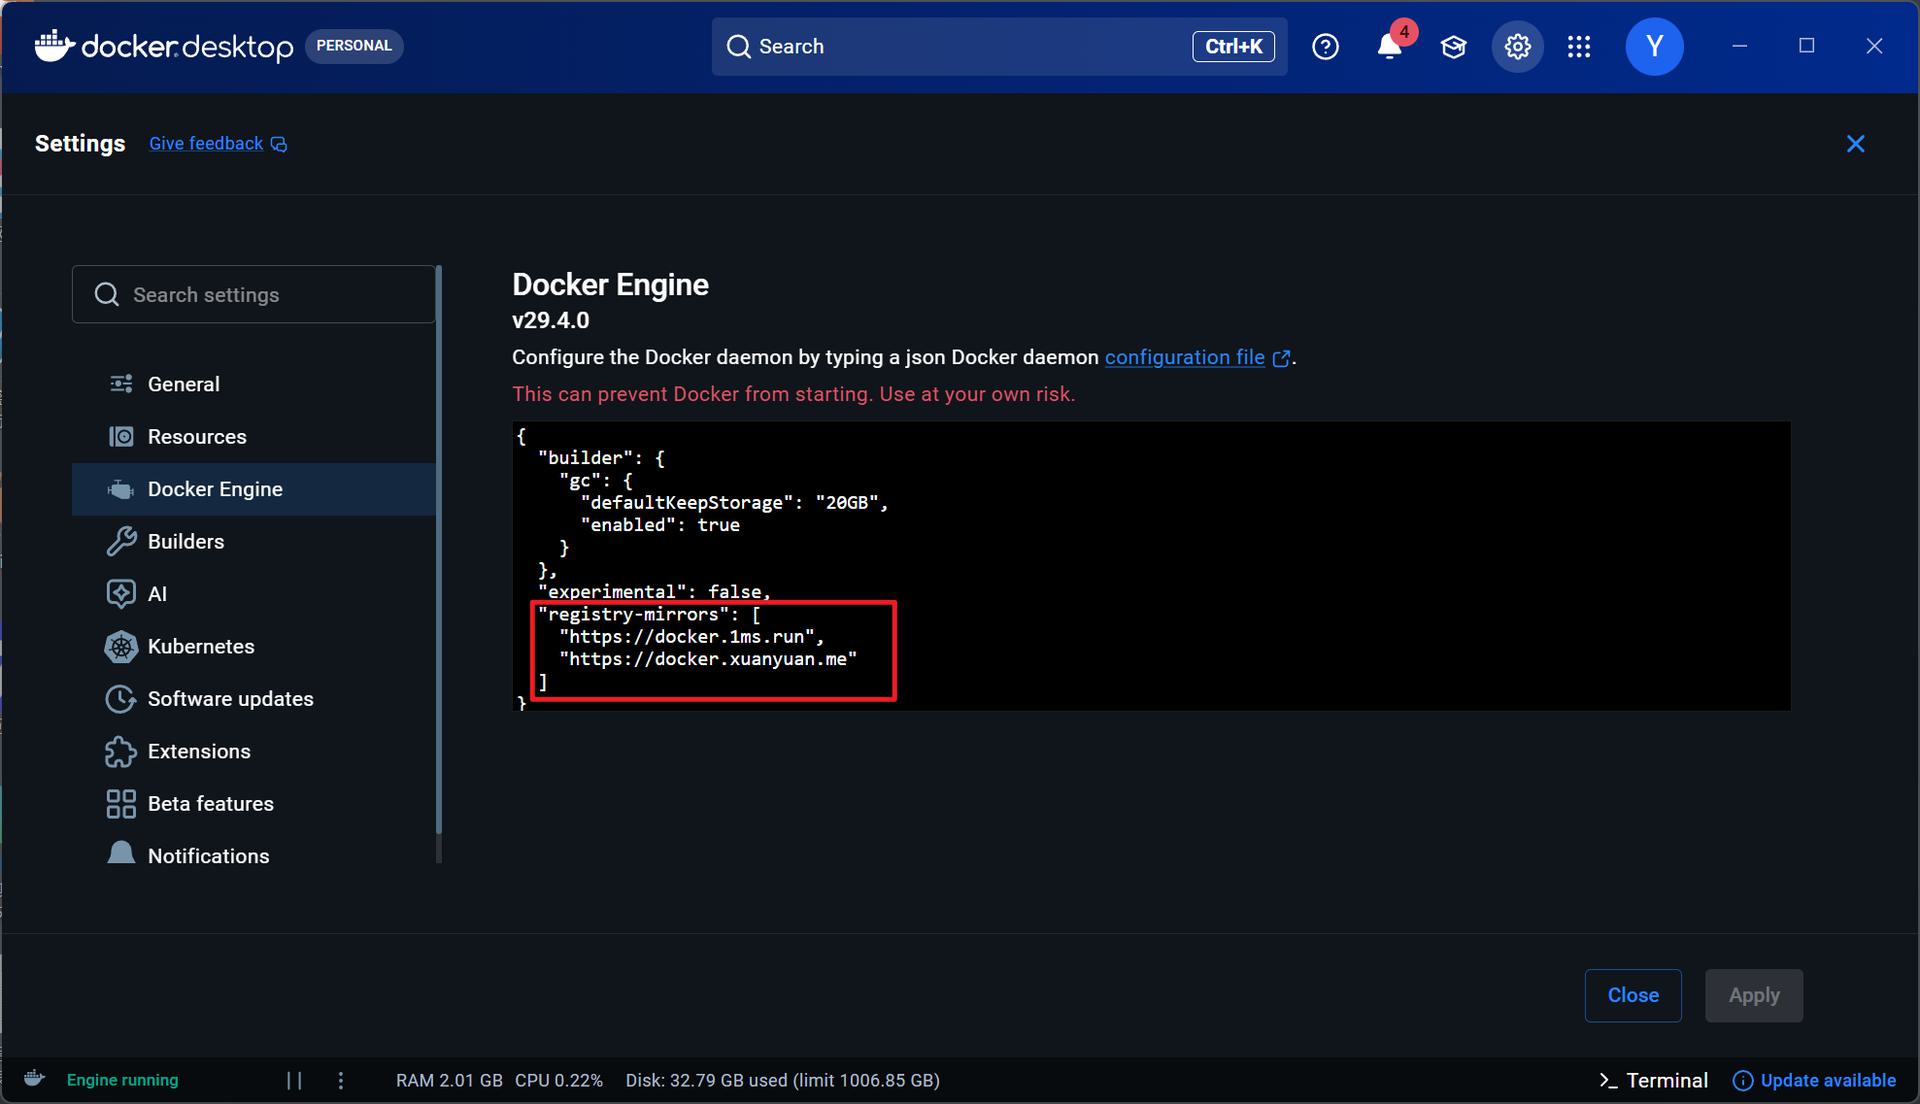Viewport: 1920px width, 1104px height.
Task: Click the AI sparkle icon
Action: [121, 594]
